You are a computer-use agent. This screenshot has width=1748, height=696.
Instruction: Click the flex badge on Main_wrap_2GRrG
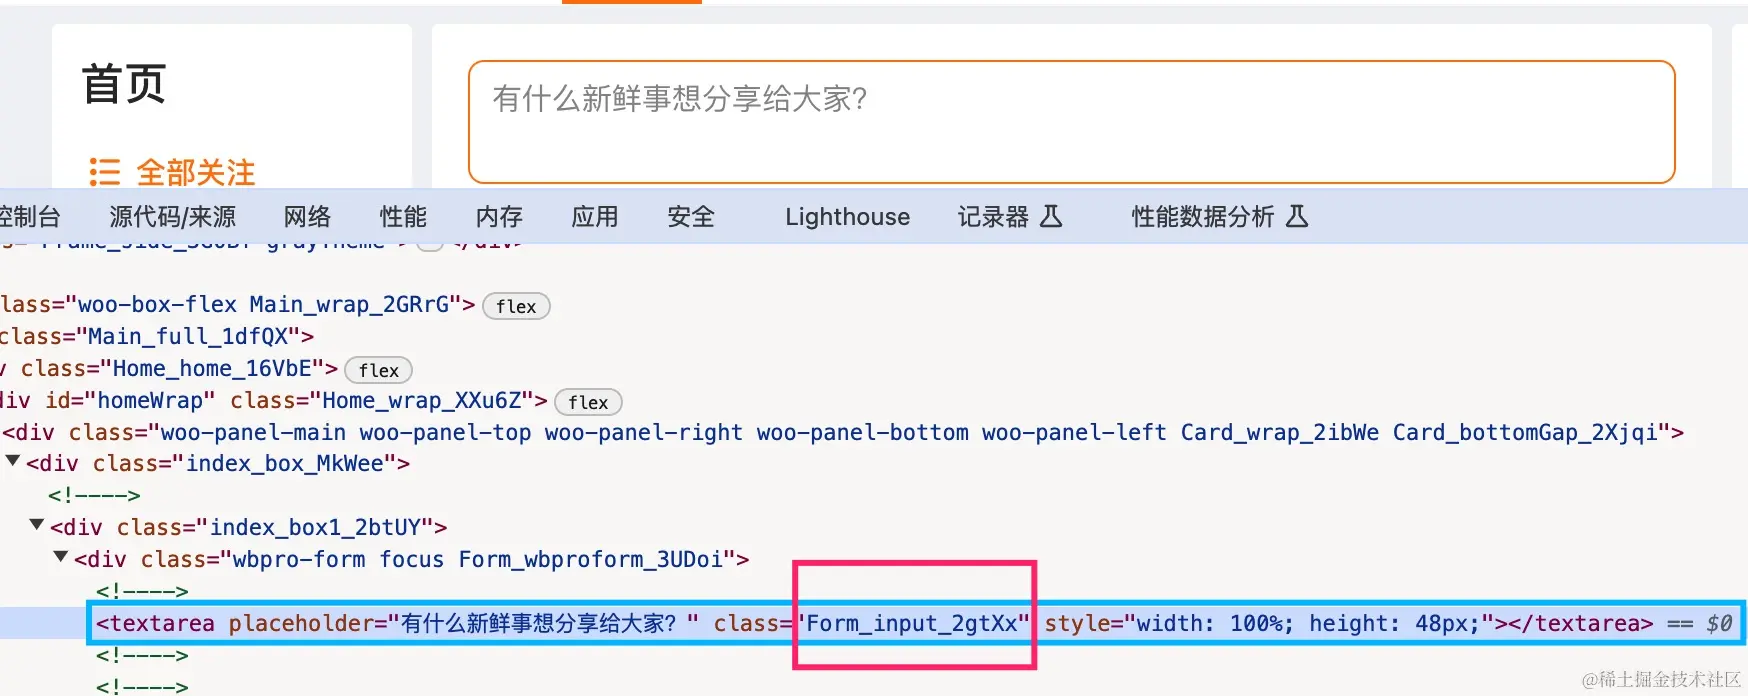pyautogui.click(x=516, y=306)
